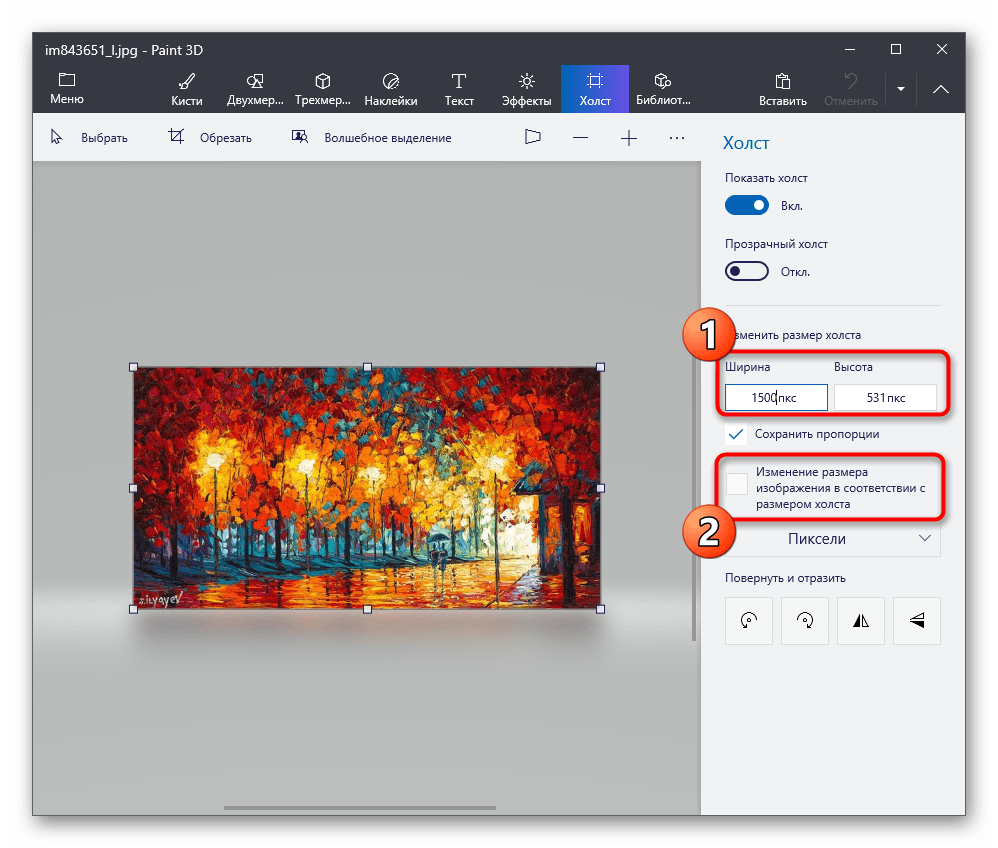Open the Stickers (Наклейки) panel
The image size is (998, 848).
click(390, 88)
